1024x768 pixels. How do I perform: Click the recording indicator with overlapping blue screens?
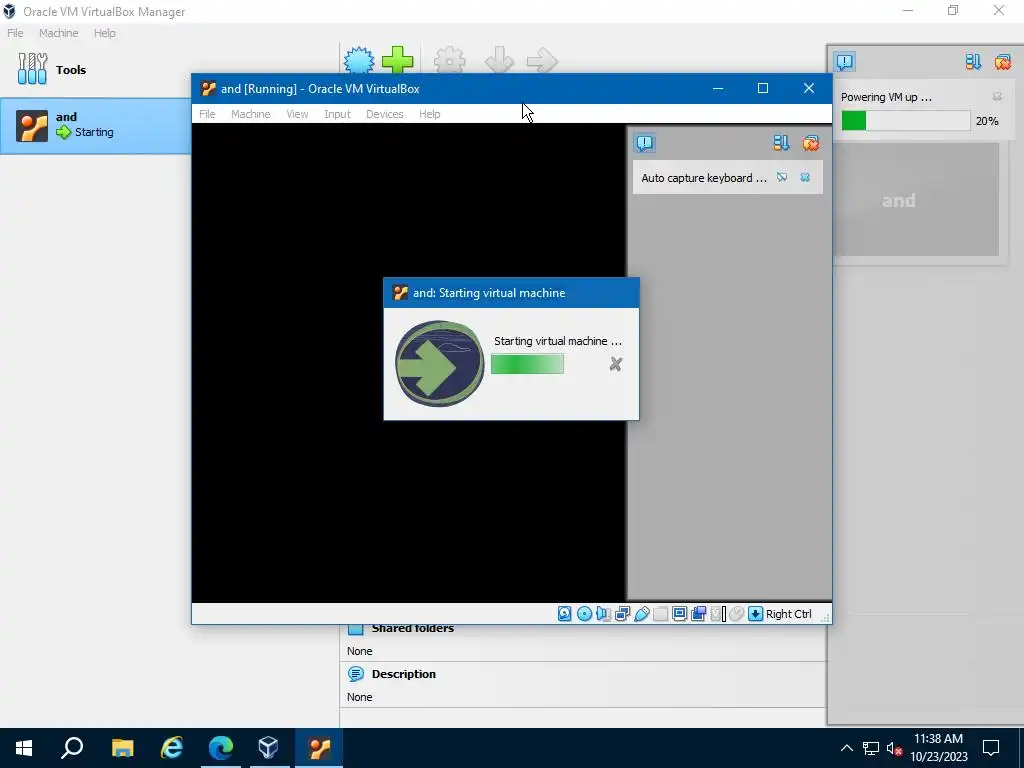pos(698,614)
